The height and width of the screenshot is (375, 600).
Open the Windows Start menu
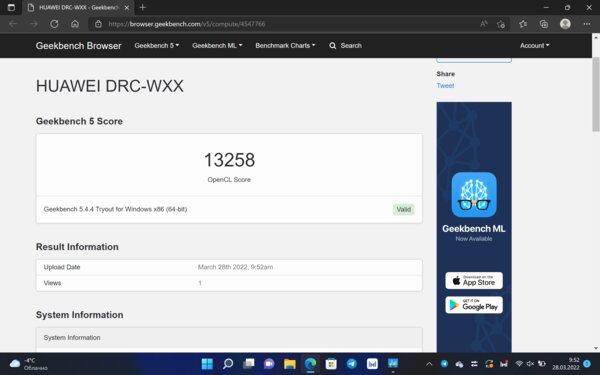tap(207, 364)
